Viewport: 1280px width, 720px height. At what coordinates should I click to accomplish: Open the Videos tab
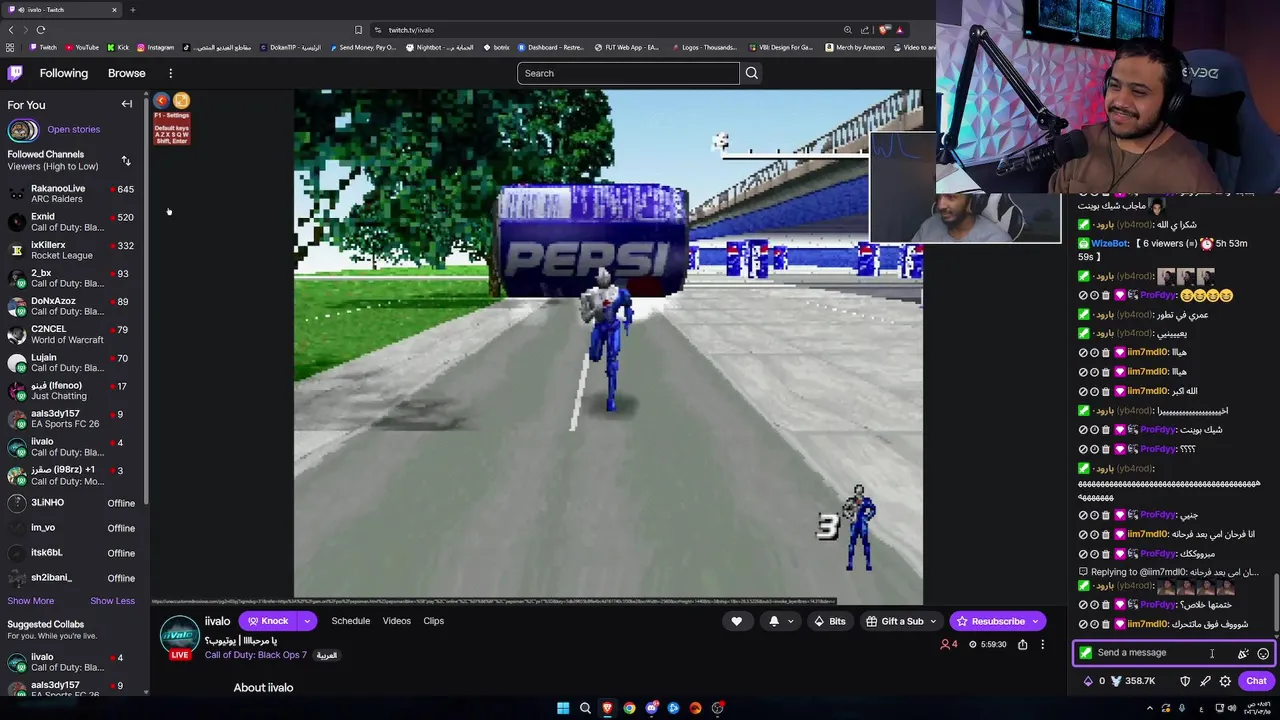tap(397, 621)
